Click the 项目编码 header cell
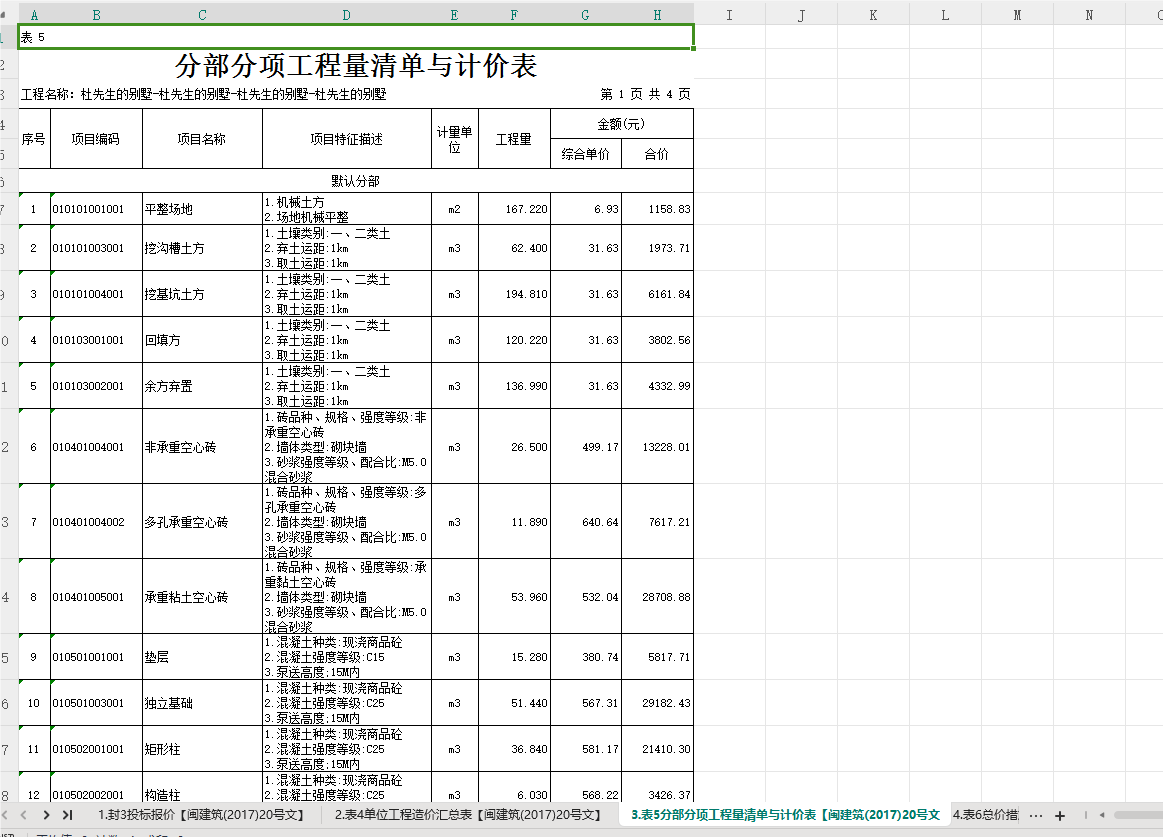Screen dimensions: 1163x837 tap(96, 139)
